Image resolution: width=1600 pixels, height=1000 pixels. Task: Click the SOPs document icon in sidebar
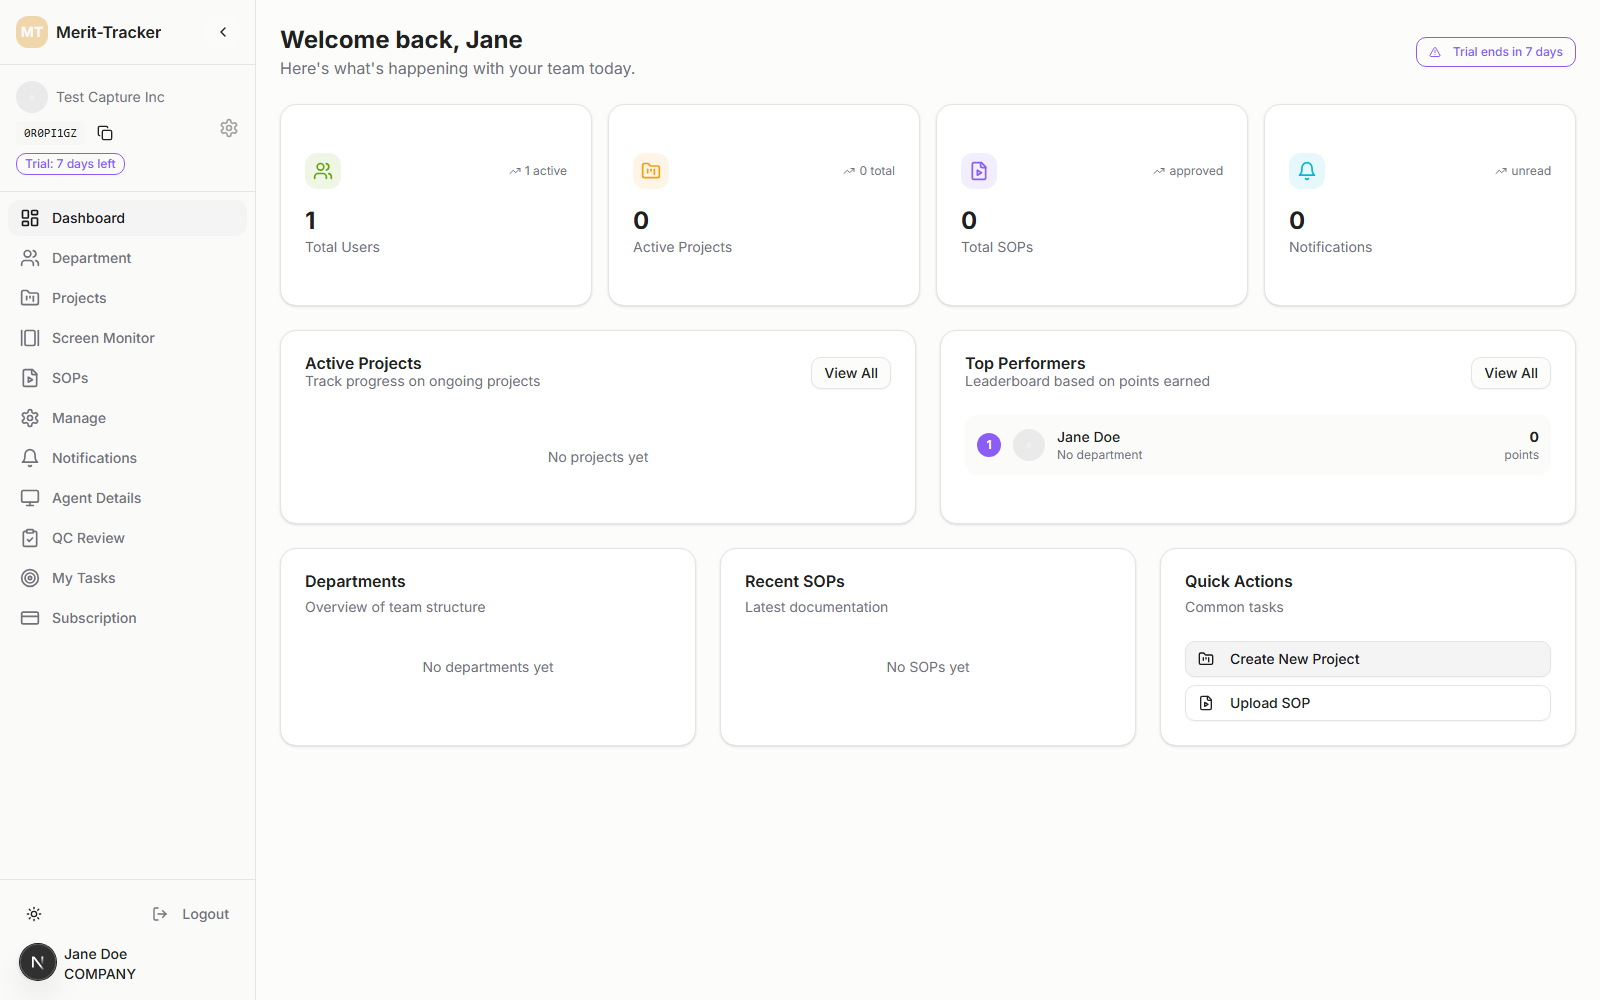click(30, 378)
